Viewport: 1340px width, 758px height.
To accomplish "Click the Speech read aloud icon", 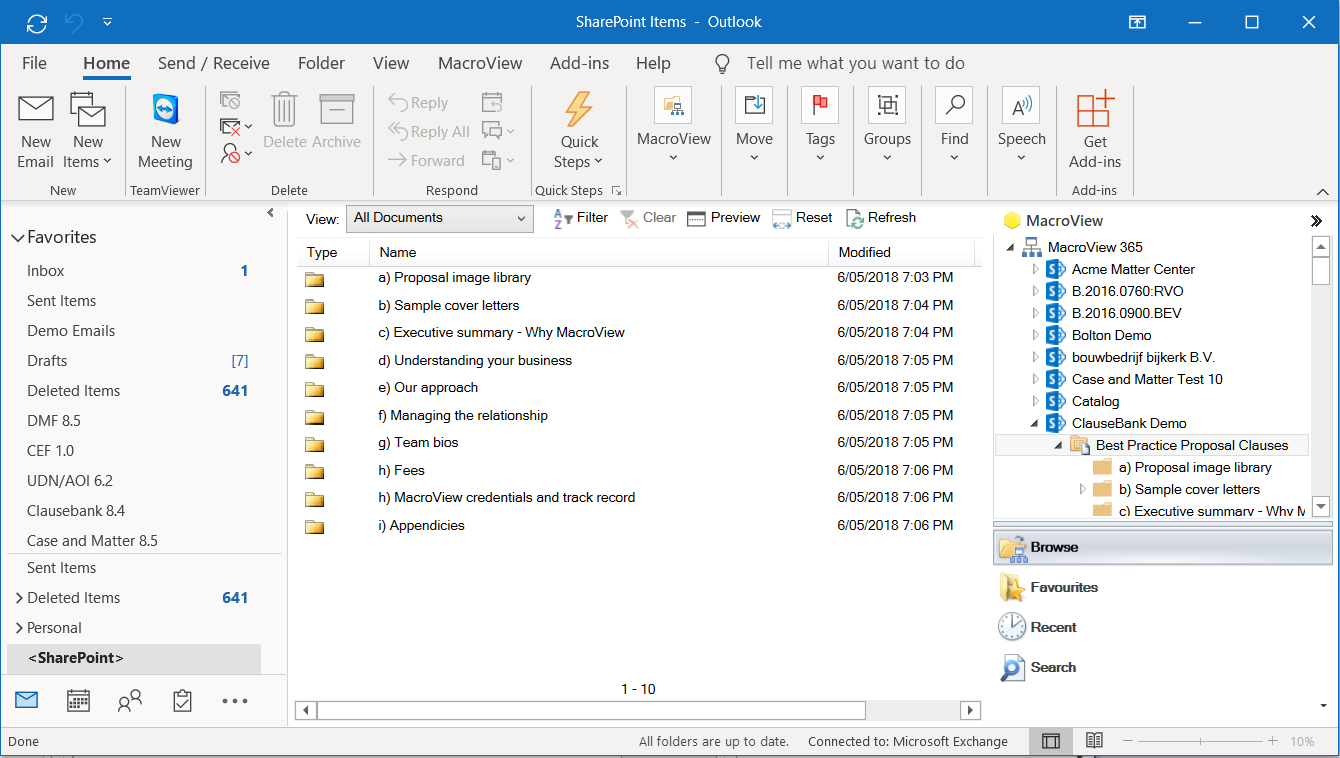I will (x=1021, y=105).
